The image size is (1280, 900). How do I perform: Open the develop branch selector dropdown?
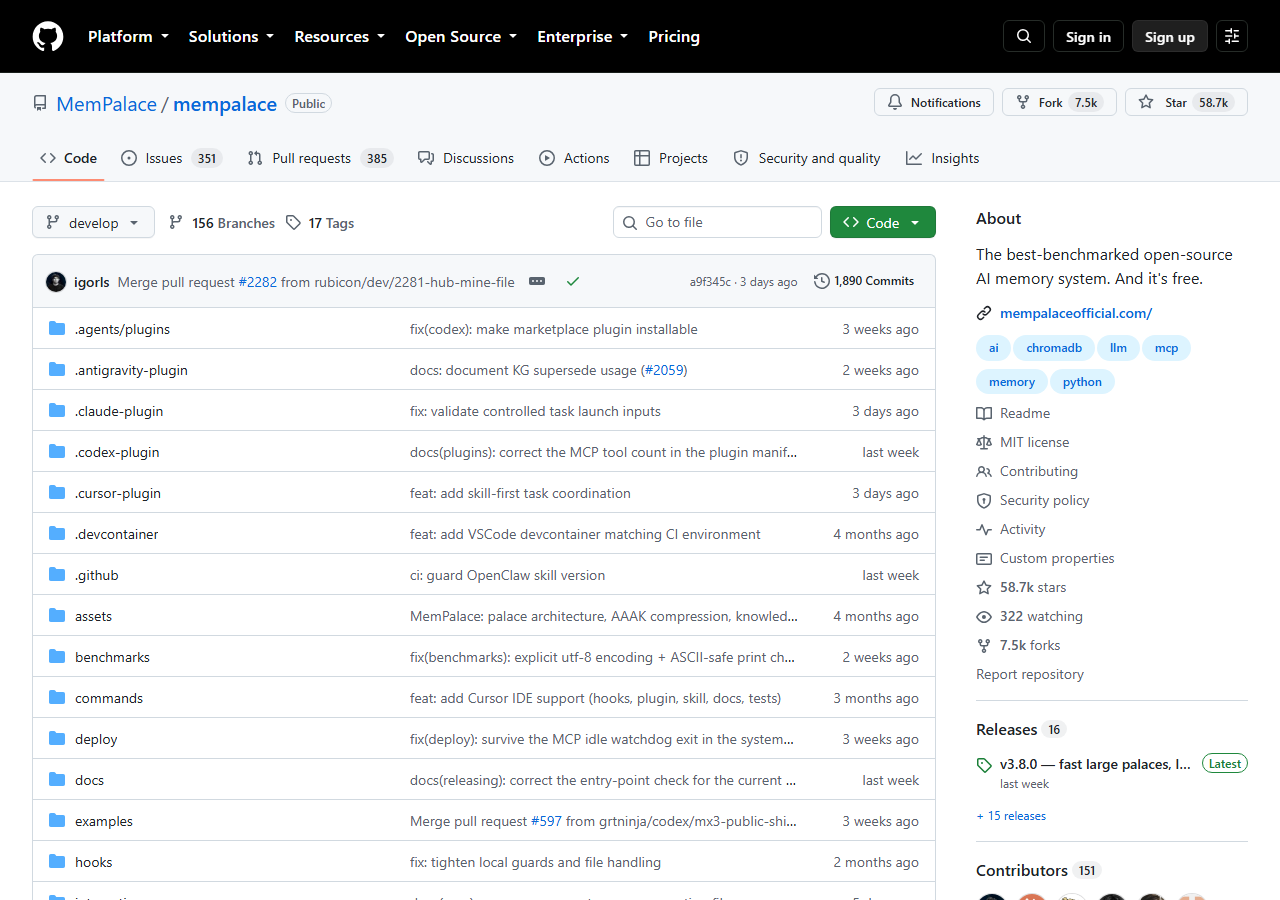pos(93,222)
